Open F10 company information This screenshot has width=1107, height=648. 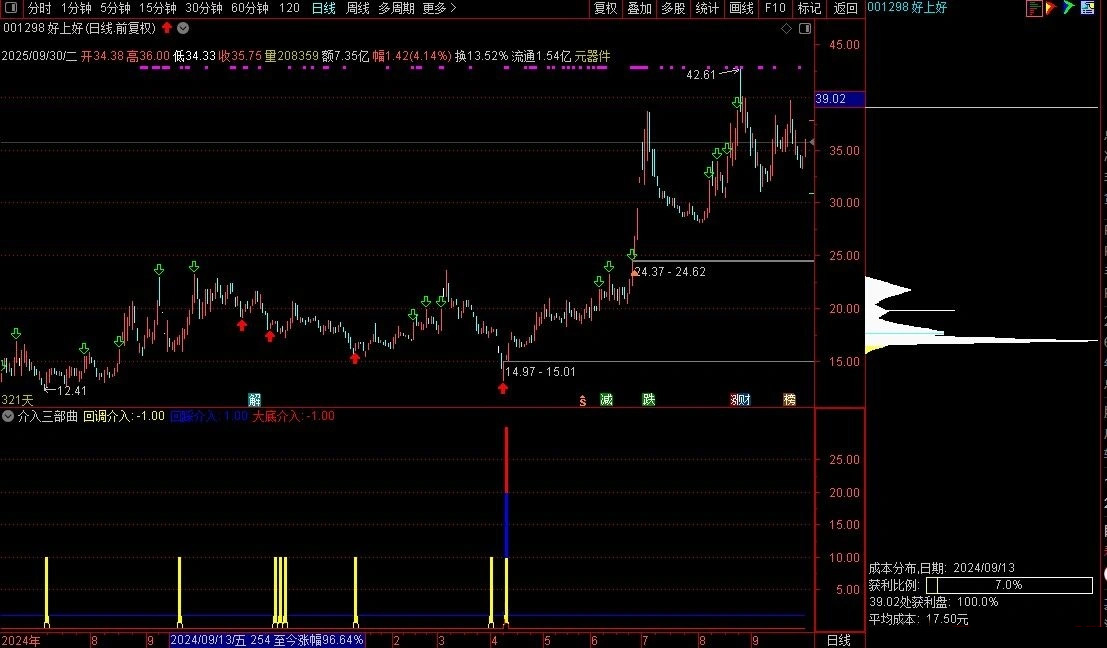tap(775, 8)
